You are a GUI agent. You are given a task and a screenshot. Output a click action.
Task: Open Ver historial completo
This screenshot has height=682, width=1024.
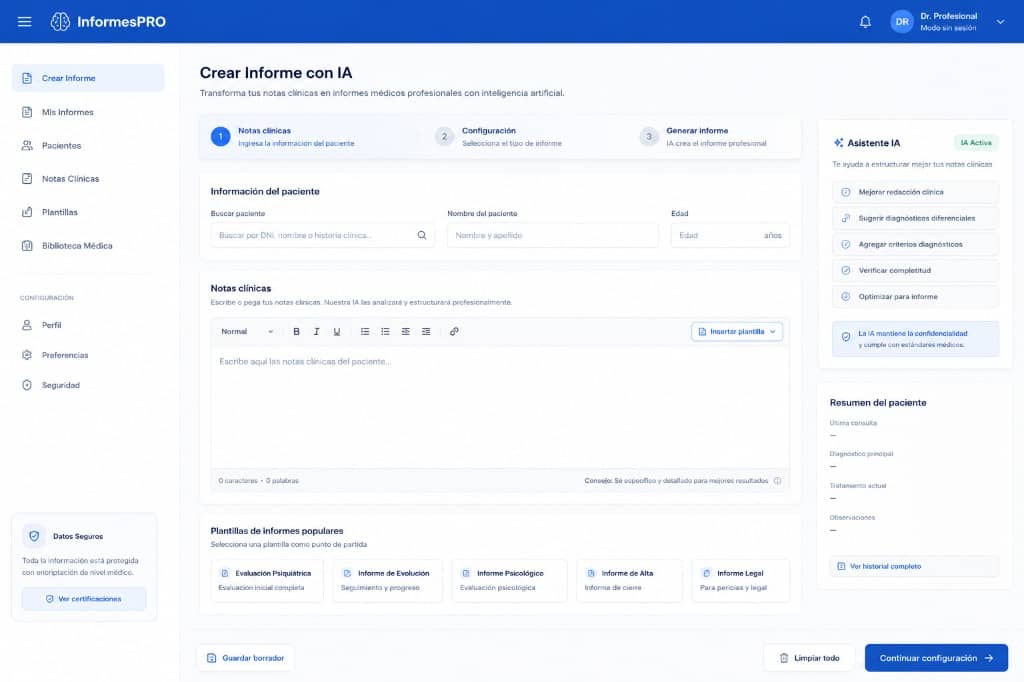[x=916, y=566]
